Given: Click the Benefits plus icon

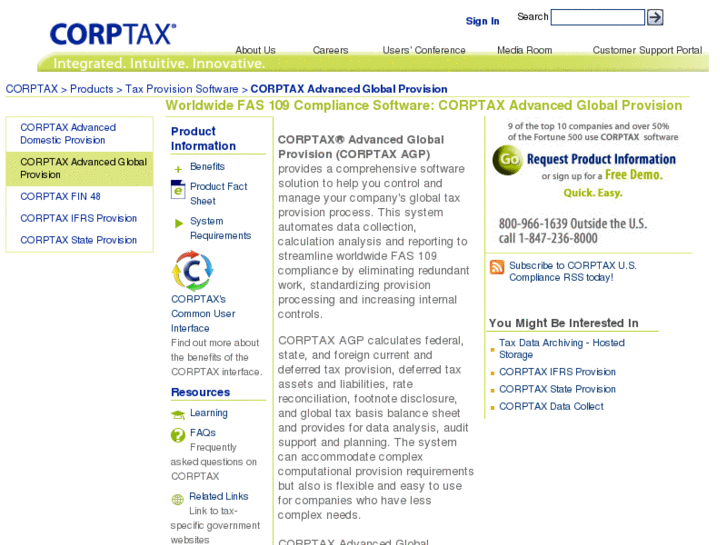Looking at the screenshot, I should tap(178, 169).
